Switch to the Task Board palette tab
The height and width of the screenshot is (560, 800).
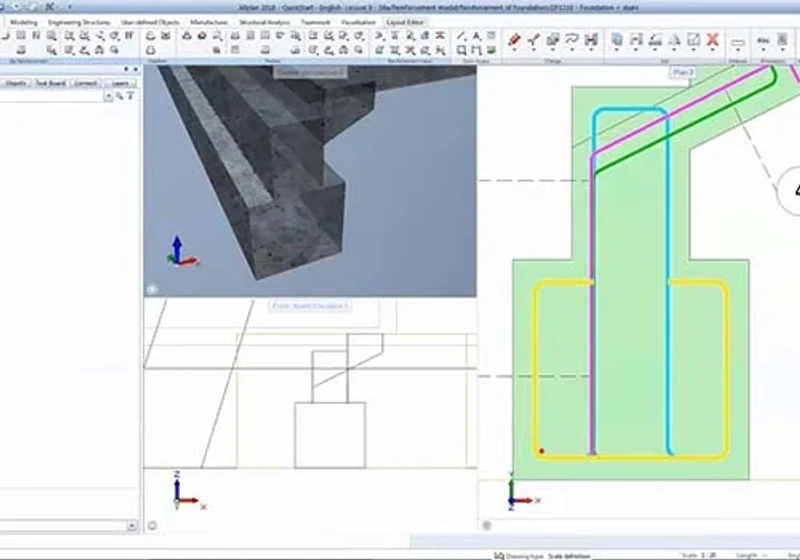coord(51,83)
